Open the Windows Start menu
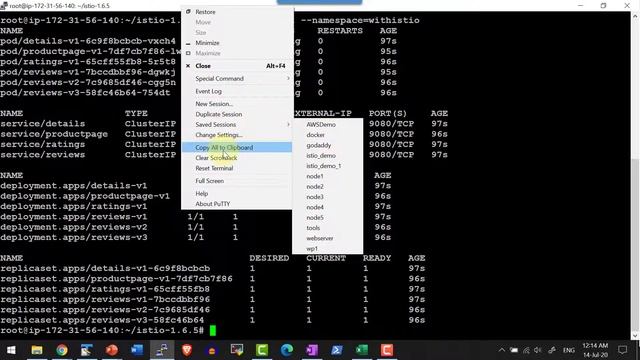The width and height of the screenshot is (640, 360). [11, 350]
